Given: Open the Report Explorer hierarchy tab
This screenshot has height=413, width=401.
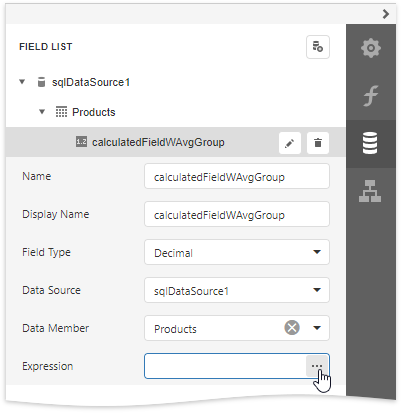Looking at the screenshot, I should (x=371, y=191).
